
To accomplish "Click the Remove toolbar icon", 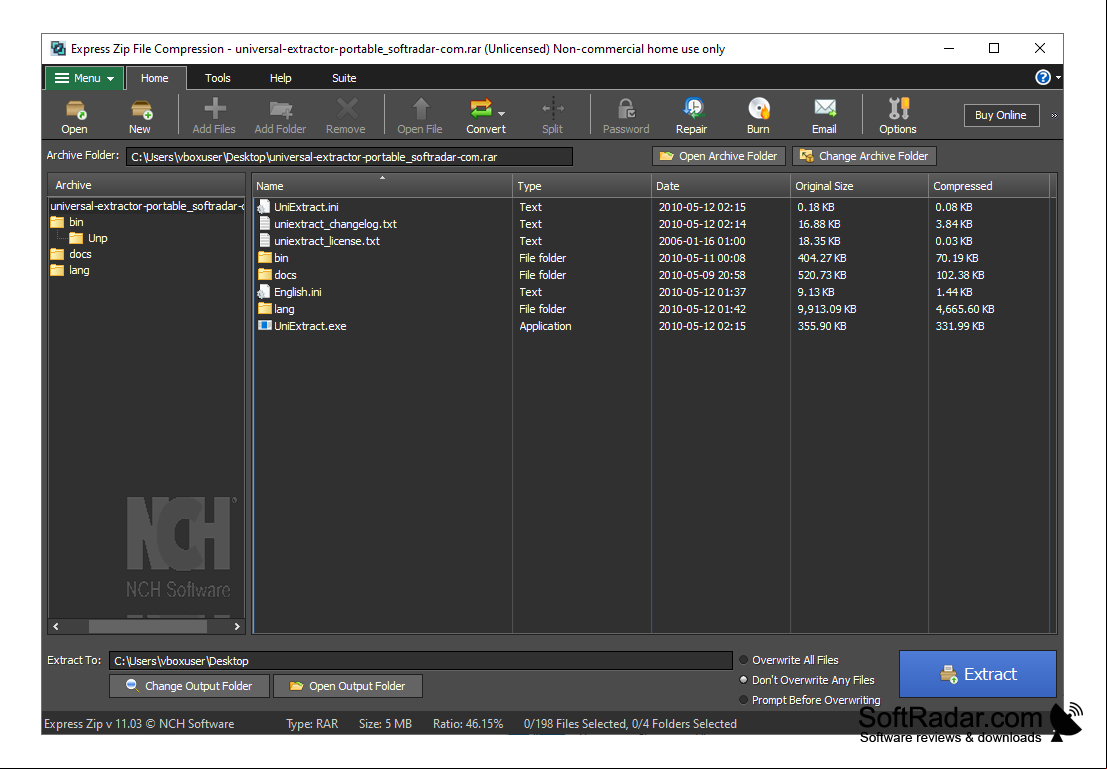I will pos(346,109).
